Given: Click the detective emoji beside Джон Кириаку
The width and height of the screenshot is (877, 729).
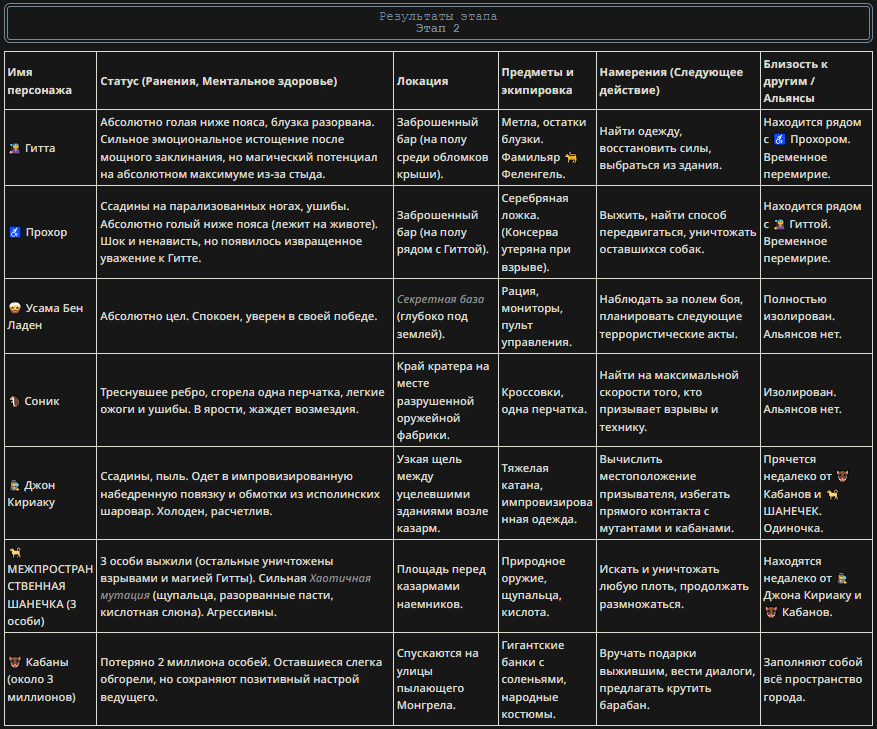Looking at the screenshot, I should point(15,485).
